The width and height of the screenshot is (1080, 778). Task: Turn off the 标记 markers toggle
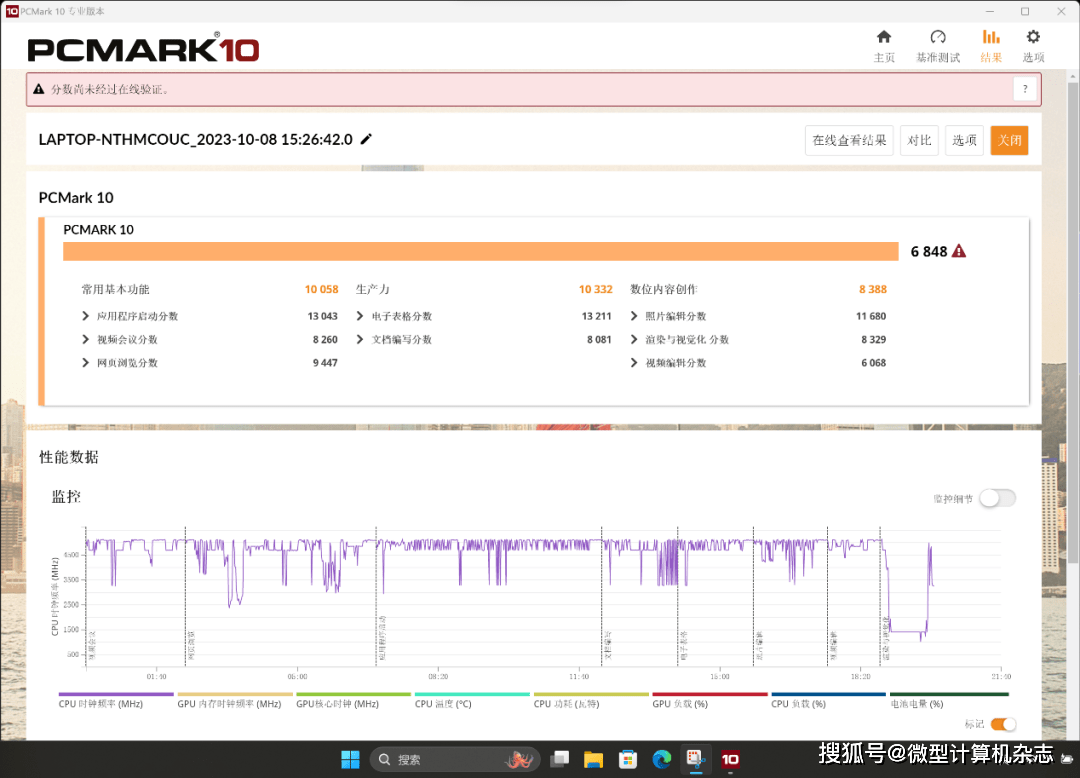point(1003,724)
